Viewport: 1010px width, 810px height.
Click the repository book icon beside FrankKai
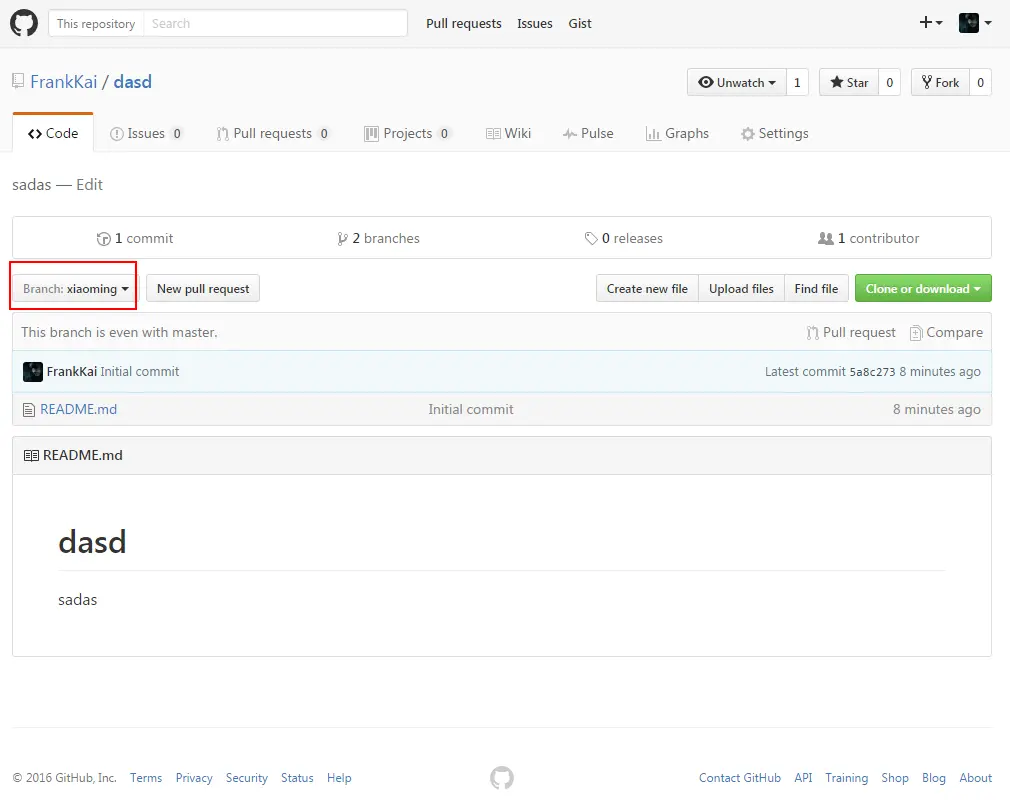[18, 82]
